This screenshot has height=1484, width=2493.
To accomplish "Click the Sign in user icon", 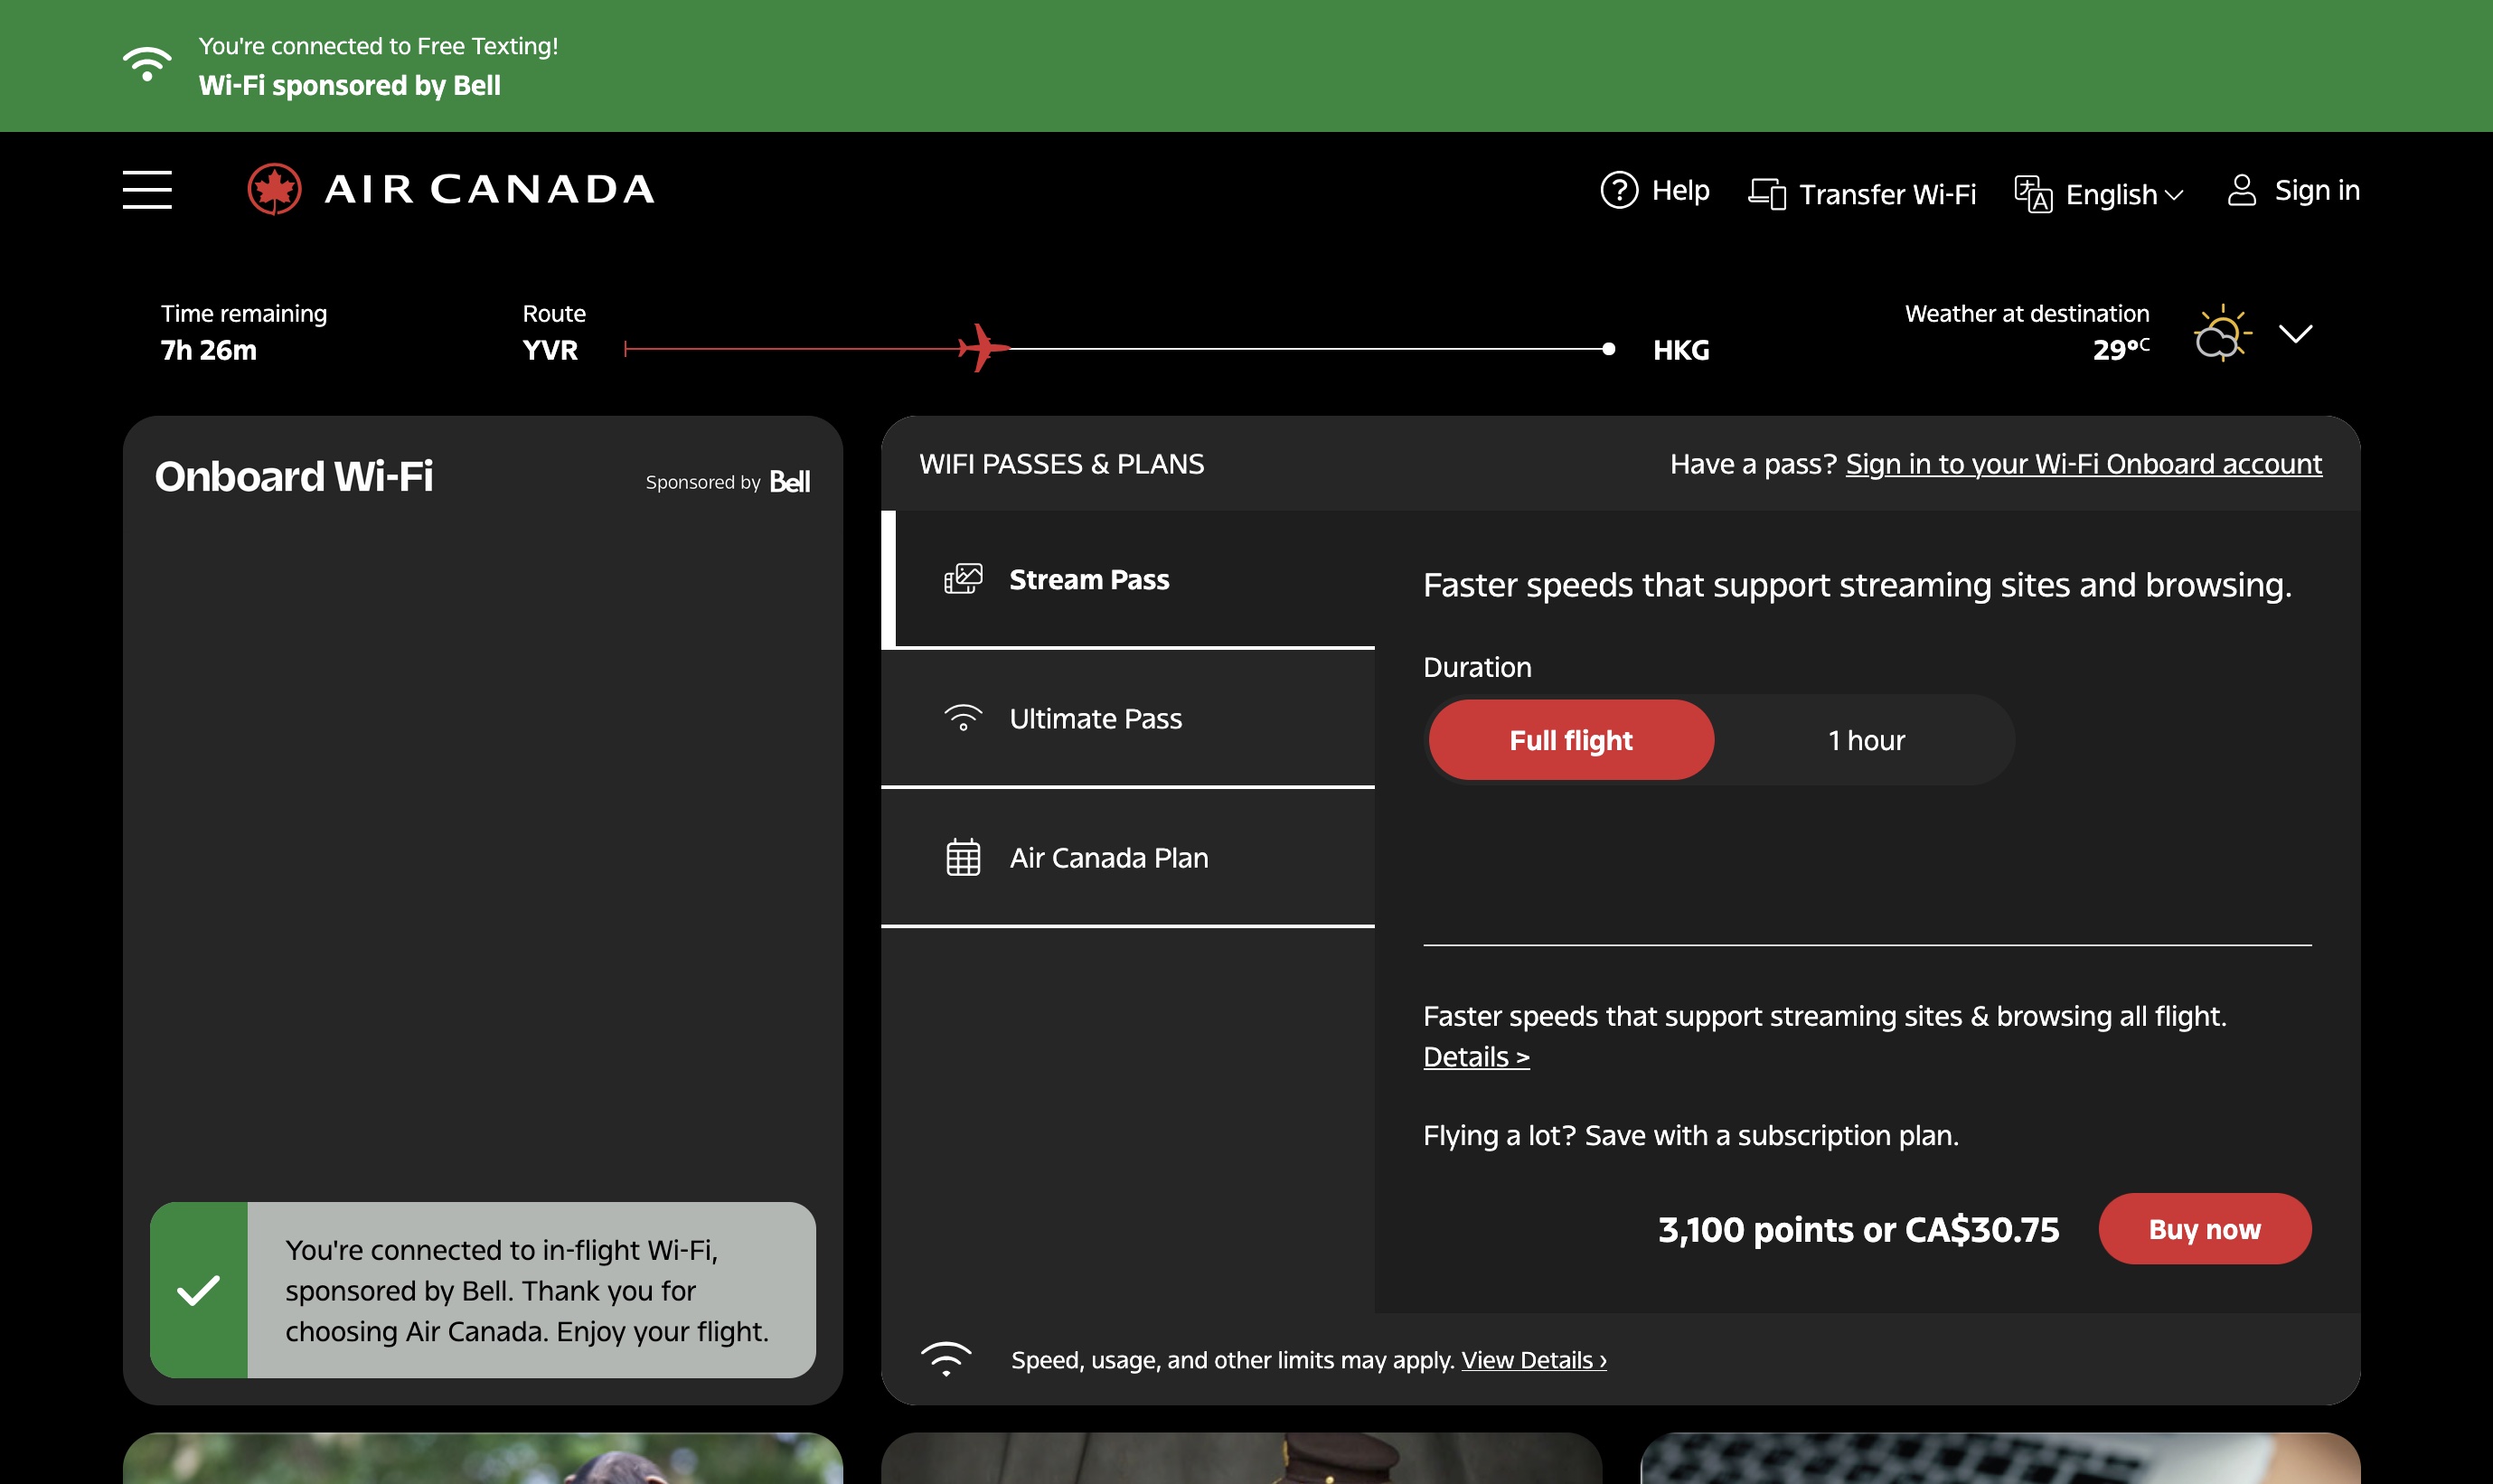I will 2241,190.
